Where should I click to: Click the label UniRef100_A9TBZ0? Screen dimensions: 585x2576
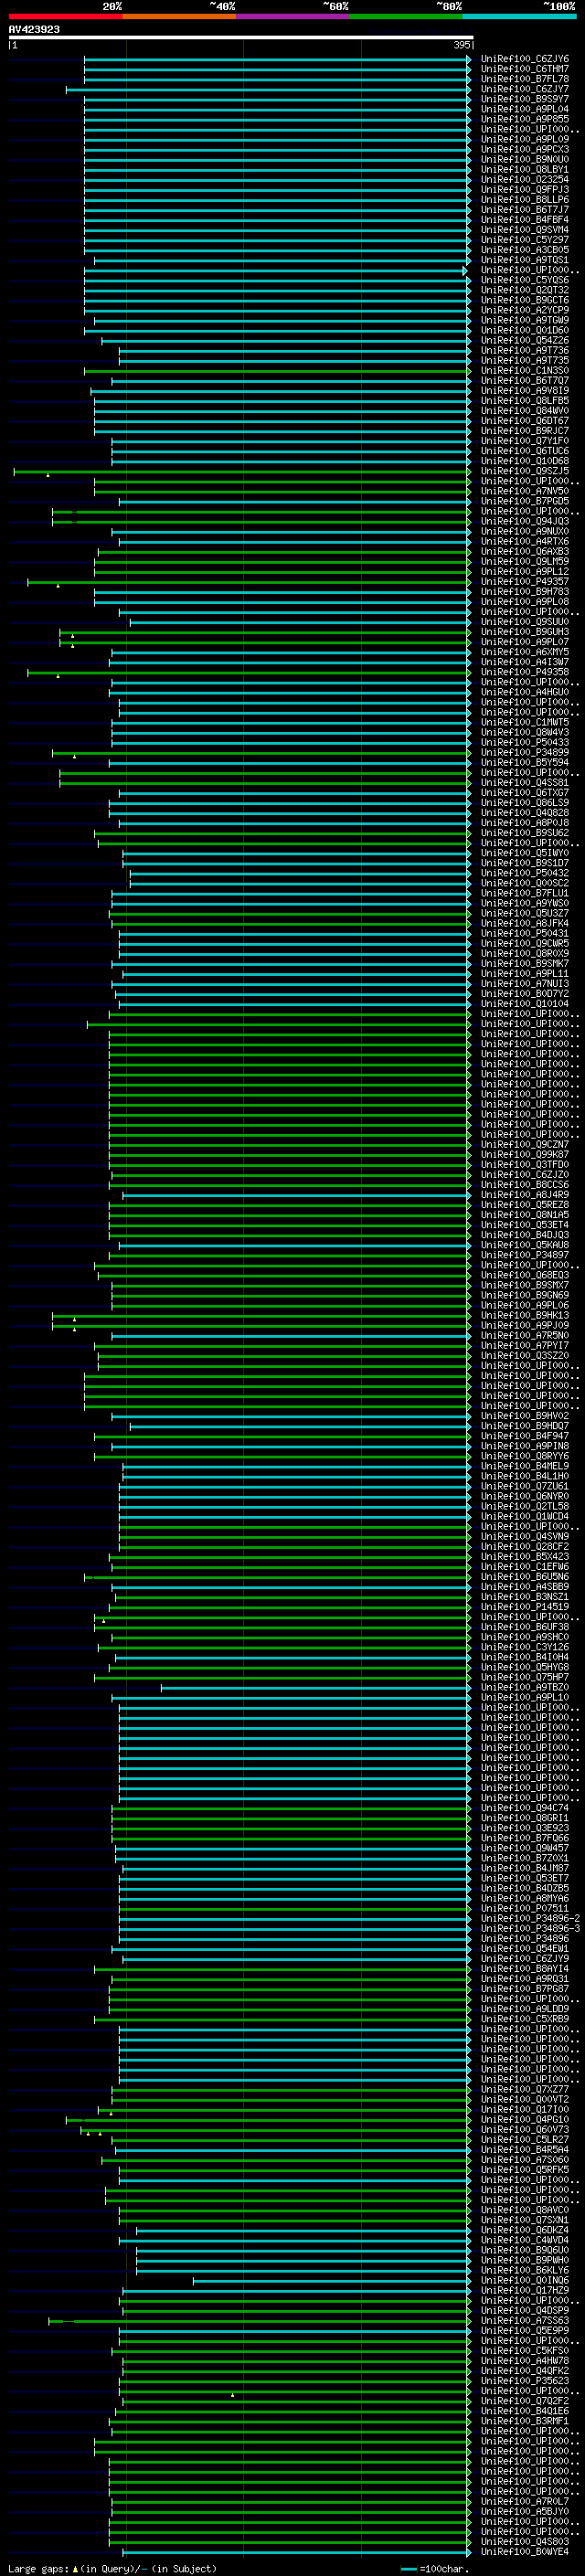pos(525,1688)
